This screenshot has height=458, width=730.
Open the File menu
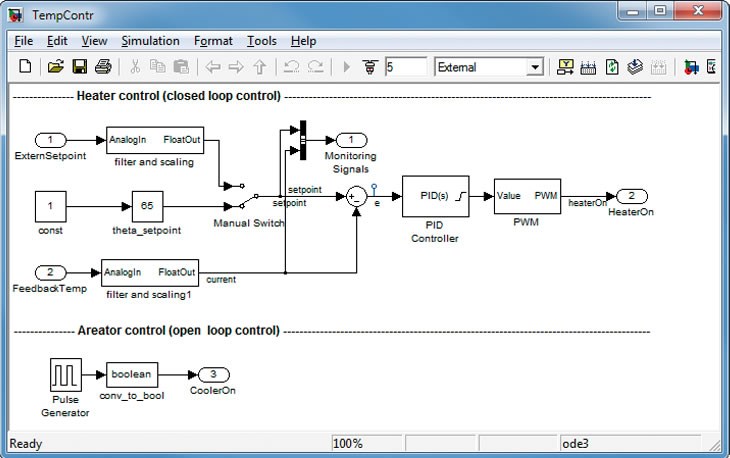coord(24,41)
